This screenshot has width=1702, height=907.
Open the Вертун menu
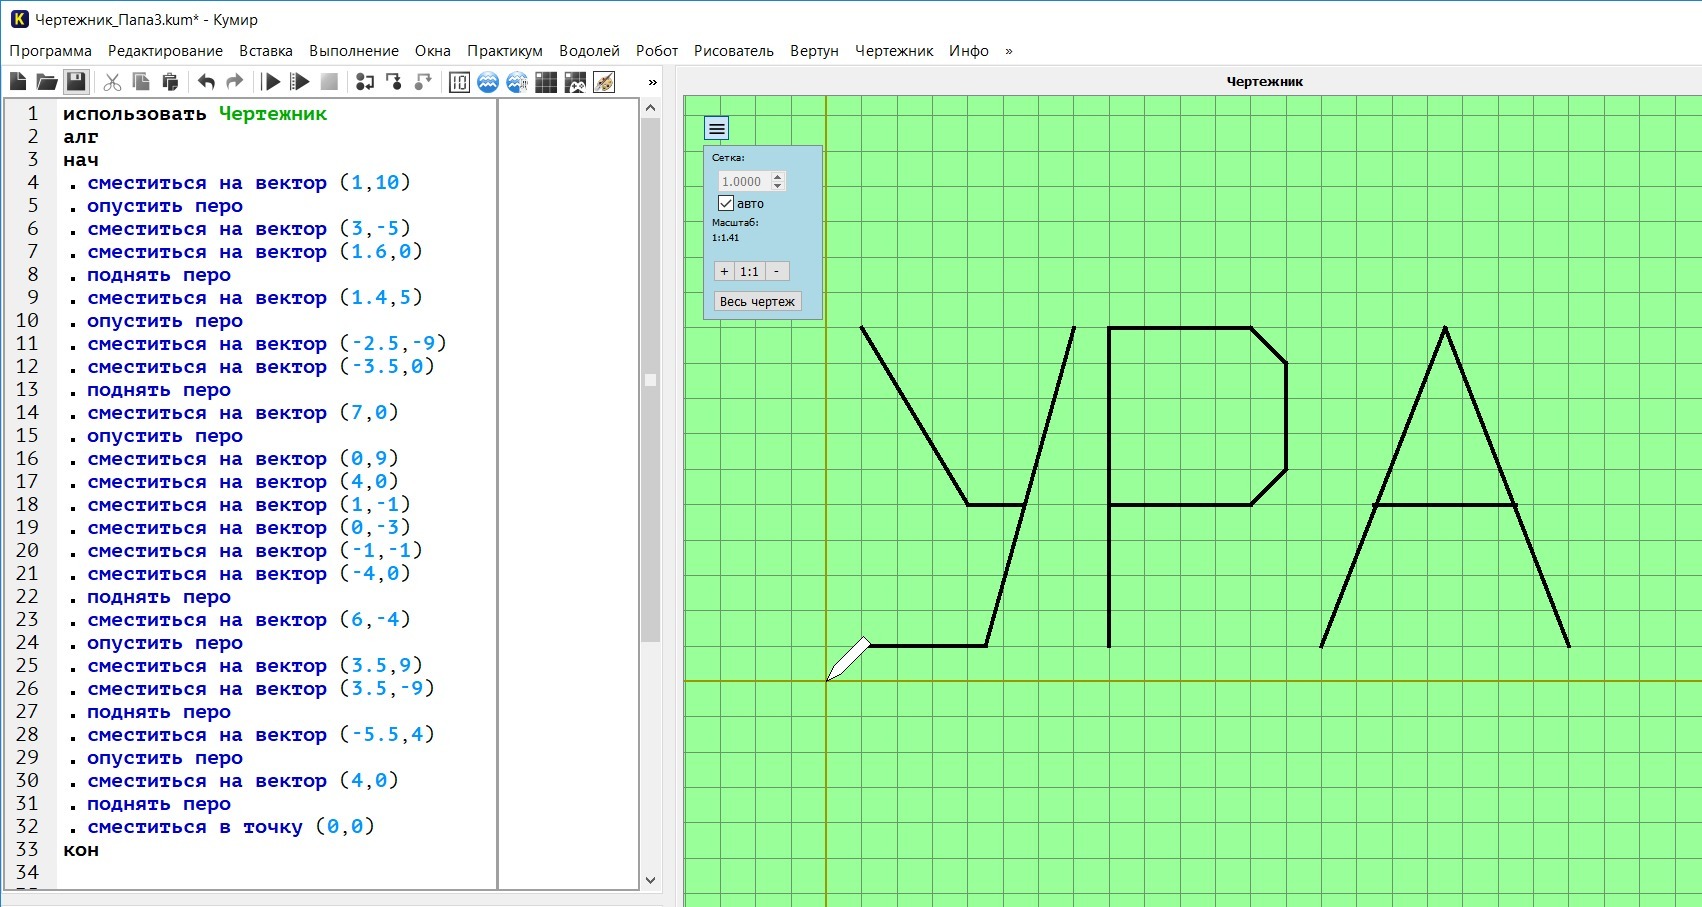tap(814, 51)
